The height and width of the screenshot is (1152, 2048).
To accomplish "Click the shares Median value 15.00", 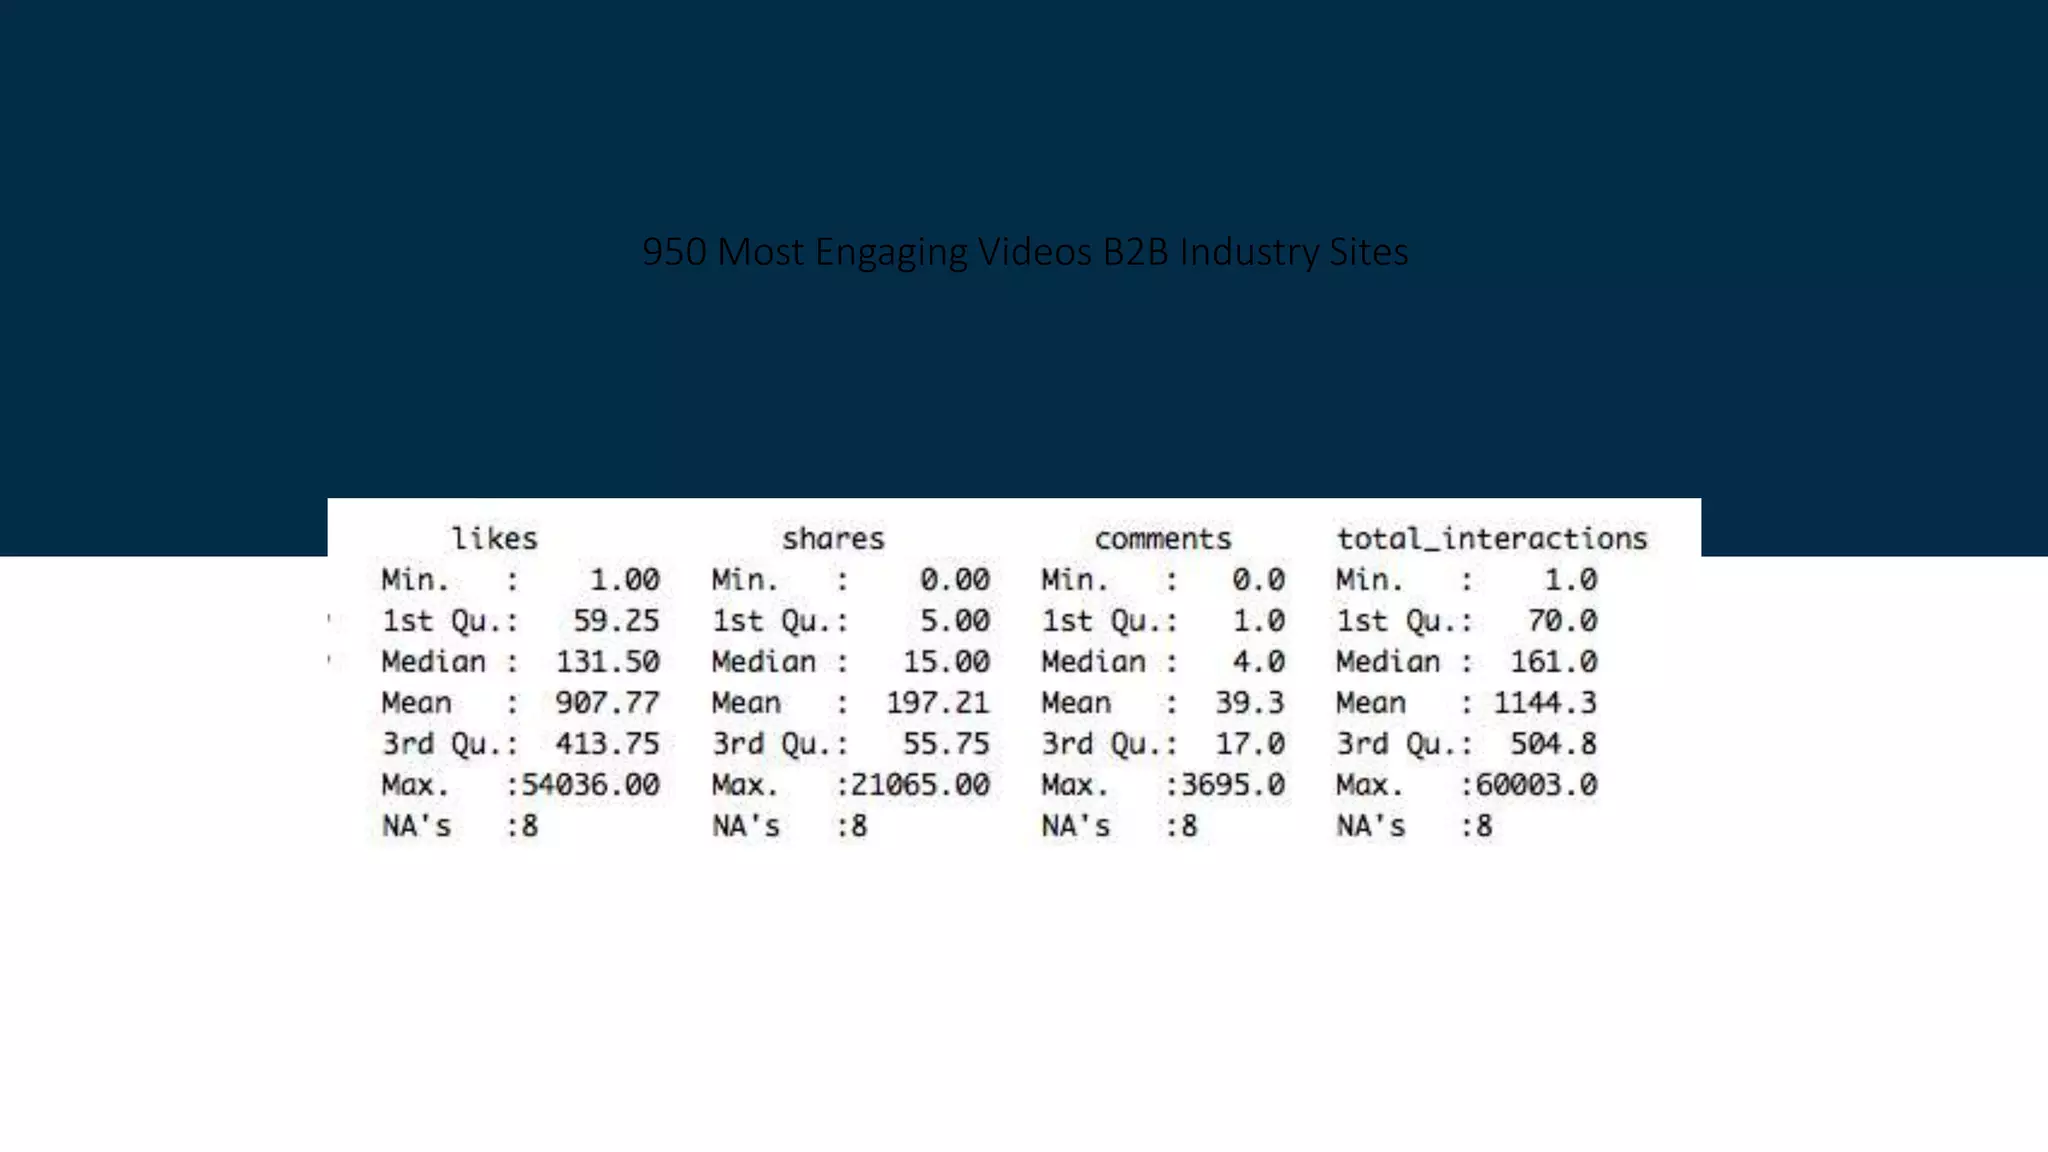I will coord(946,662).
